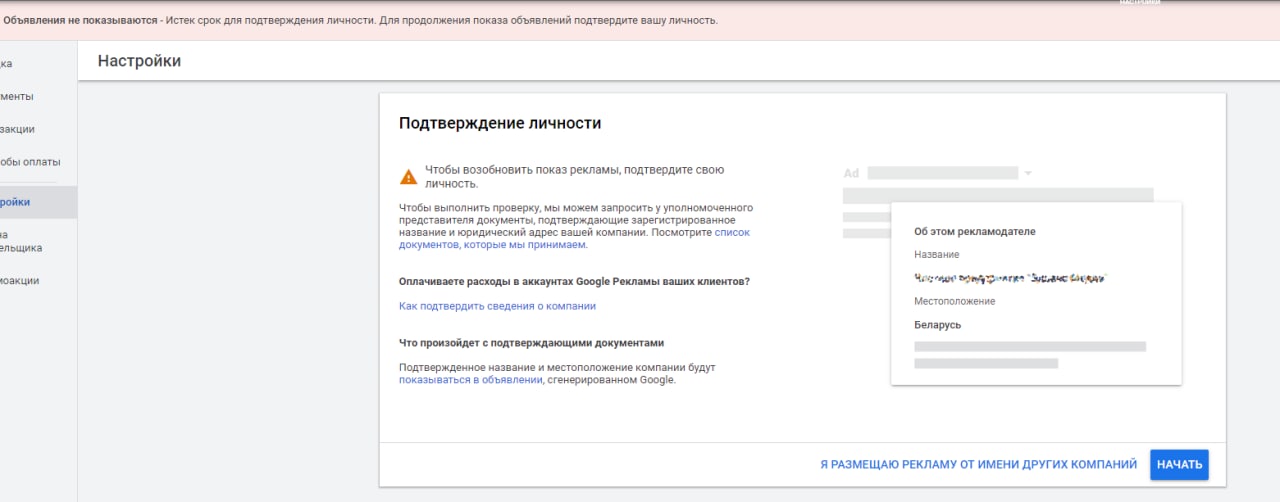The height and width of the screenshot is (502, 1280).
Task: Click Чтобы возобновить показ рекламы warning text
Action: click(x=574, y=177)
